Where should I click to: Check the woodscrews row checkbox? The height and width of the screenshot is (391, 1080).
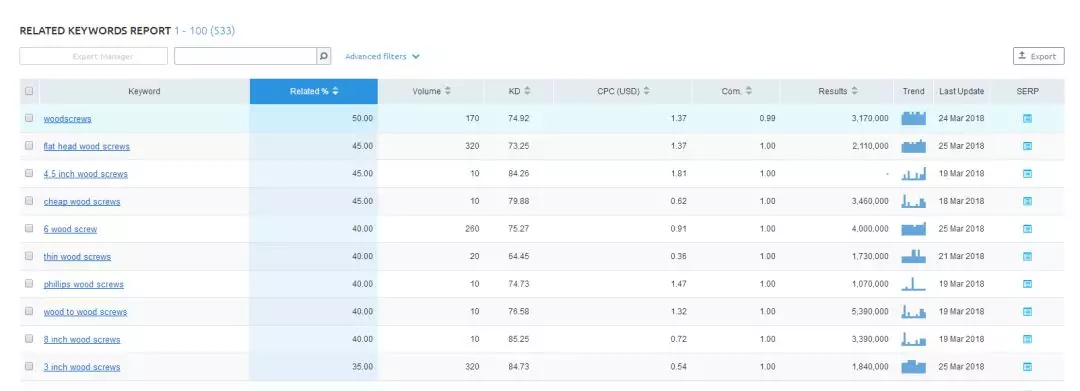click(29, 118)
